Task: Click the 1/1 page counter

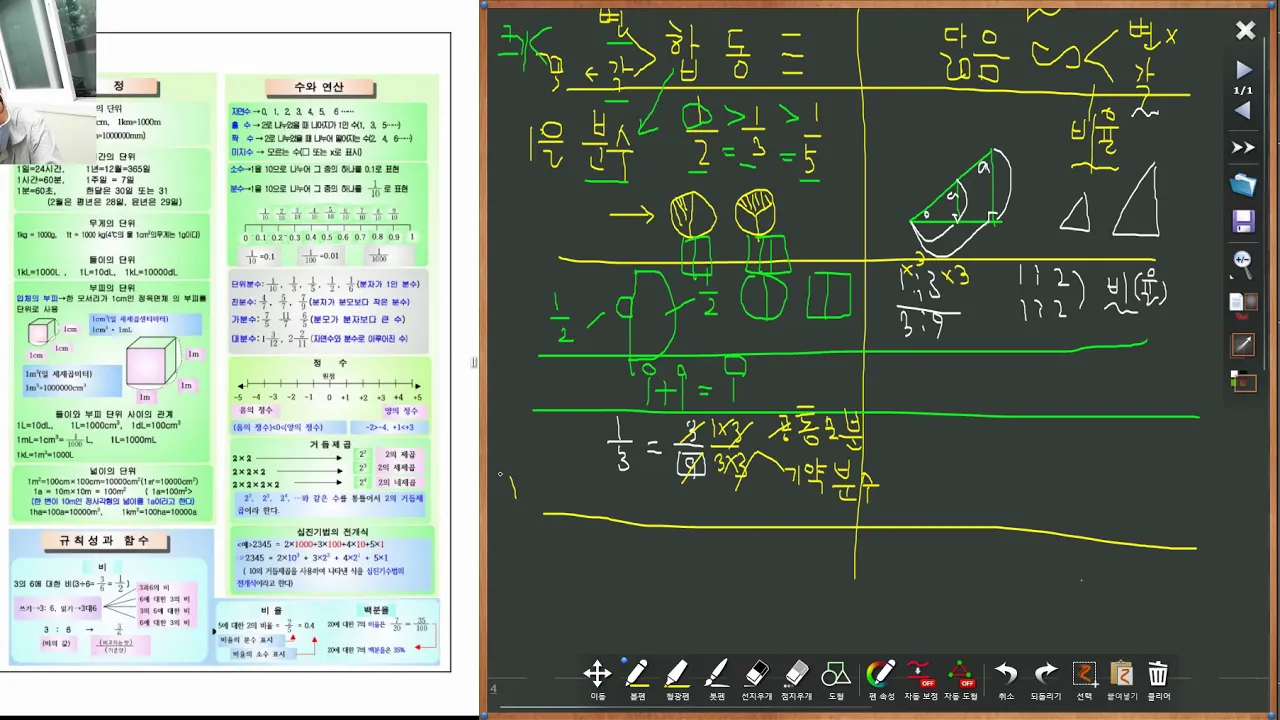Action: click(x=1243, y=90)
